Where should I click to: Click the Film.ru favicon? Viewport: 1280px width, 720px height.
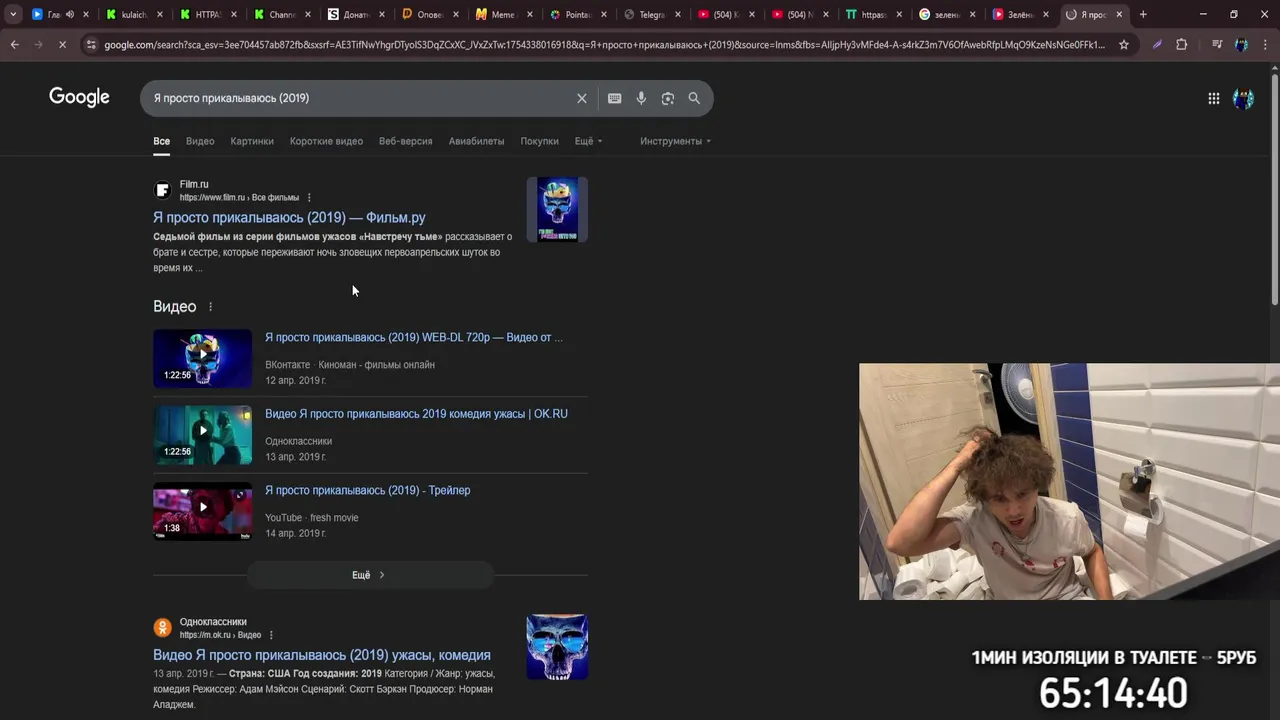pos(162,190)
